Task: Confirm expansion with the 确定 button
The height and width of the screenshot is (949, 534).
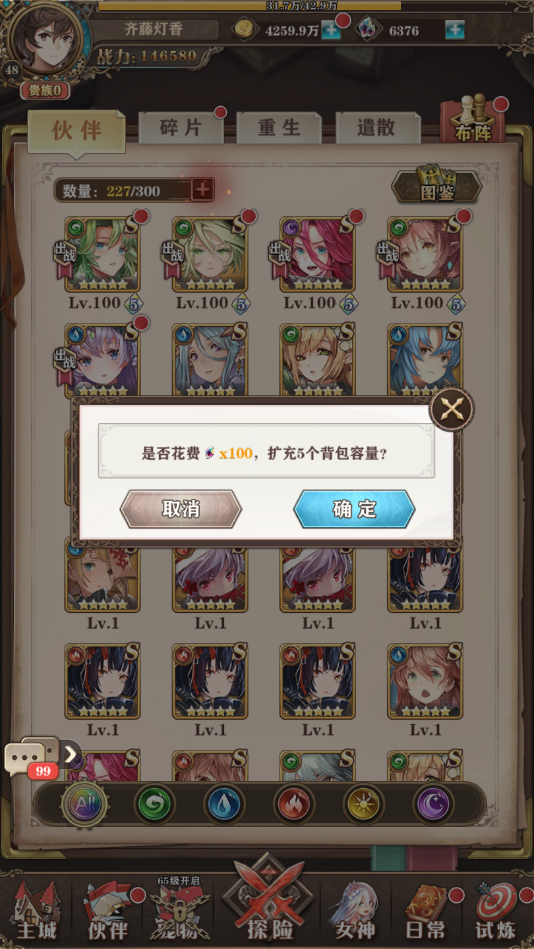Action: 354,509
